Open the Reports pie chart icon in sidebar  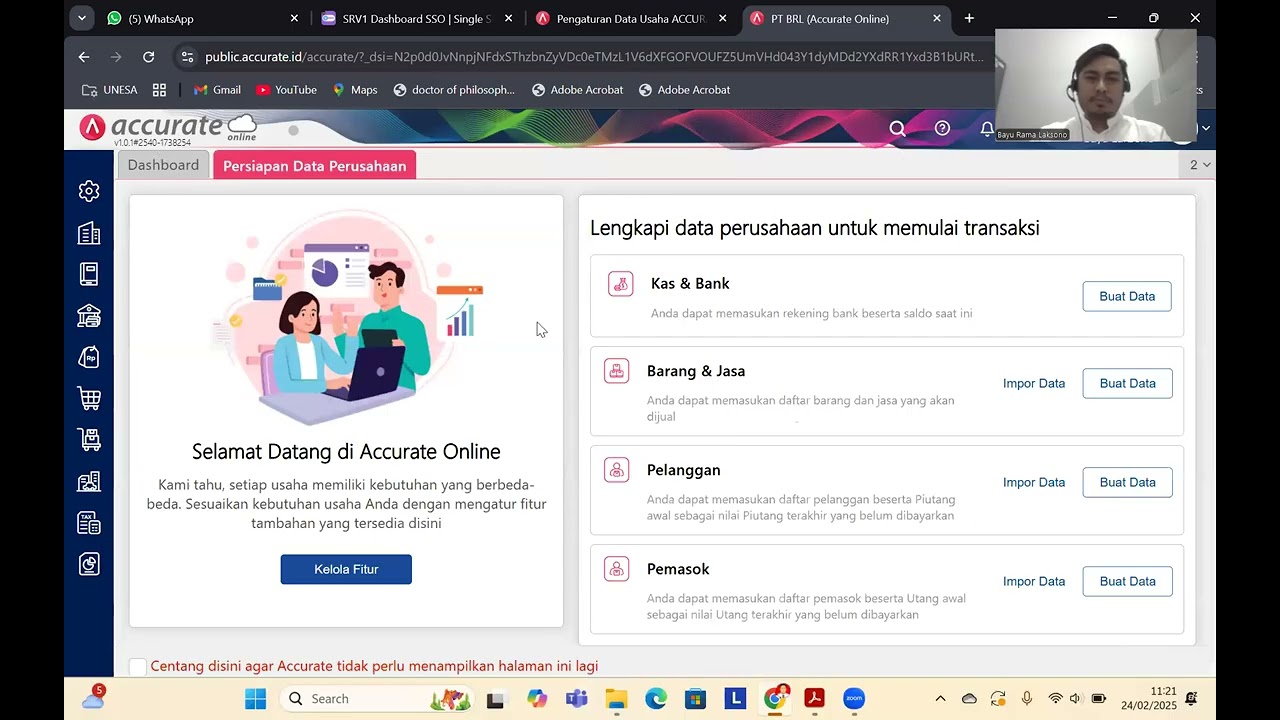(89, 565)
